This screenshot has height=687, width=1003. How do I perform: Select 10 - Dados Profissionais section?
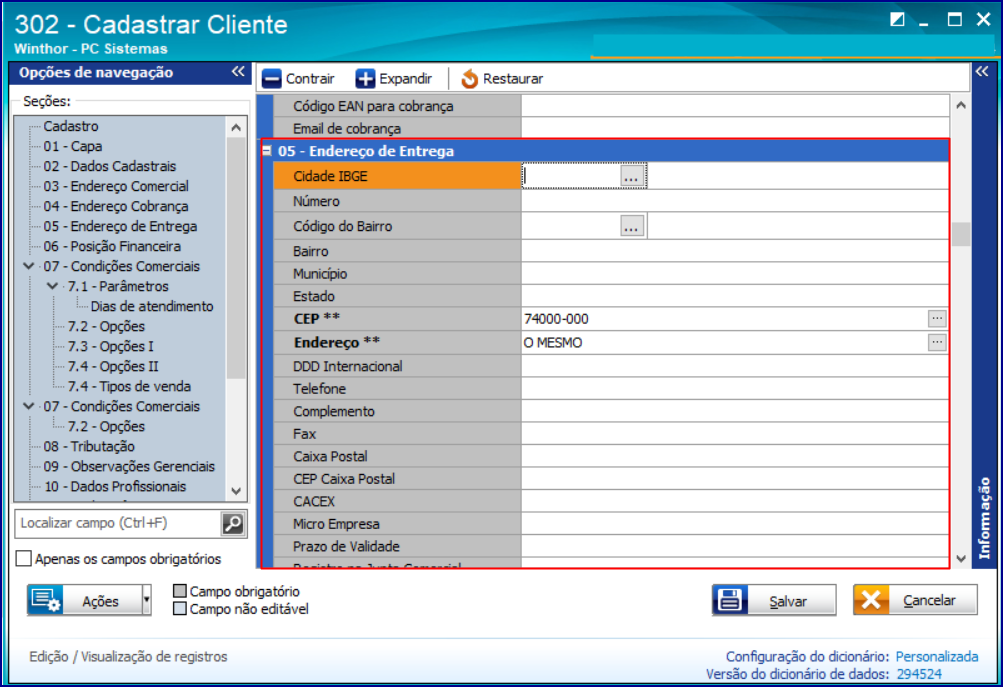click(115, 486)
